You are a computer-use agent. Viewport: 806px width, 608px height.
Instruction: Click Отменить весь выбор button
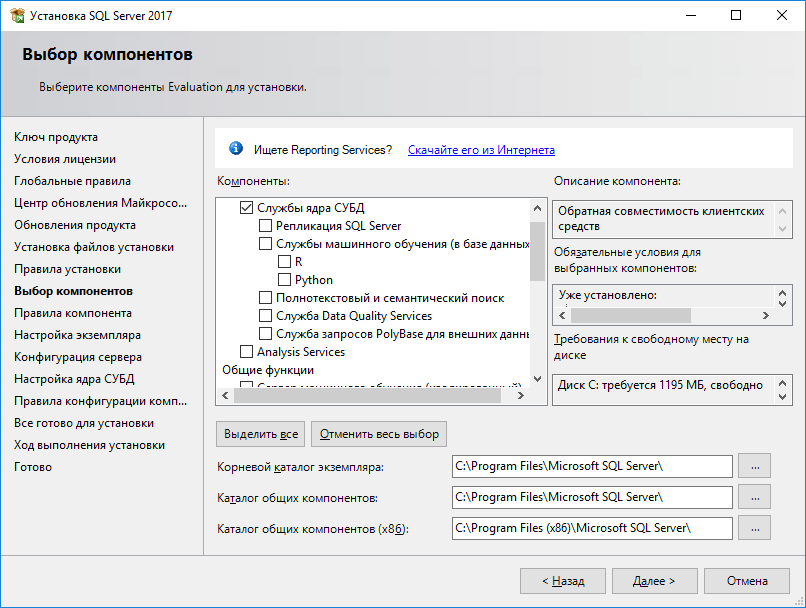click(379, 434)
